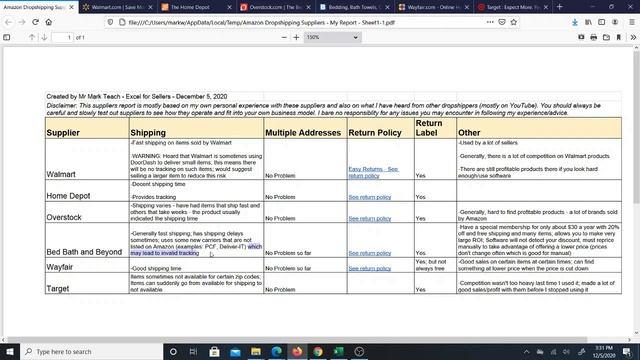Open Microsoft Store from the taskbar
640x360 pixels.
click(214, 351)
